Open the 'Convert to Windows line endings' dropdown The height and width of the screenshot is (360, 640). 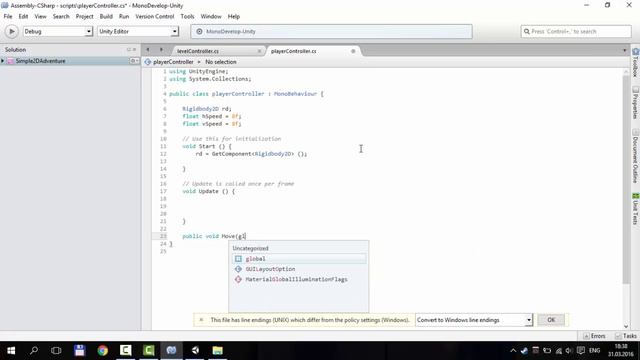473,320
